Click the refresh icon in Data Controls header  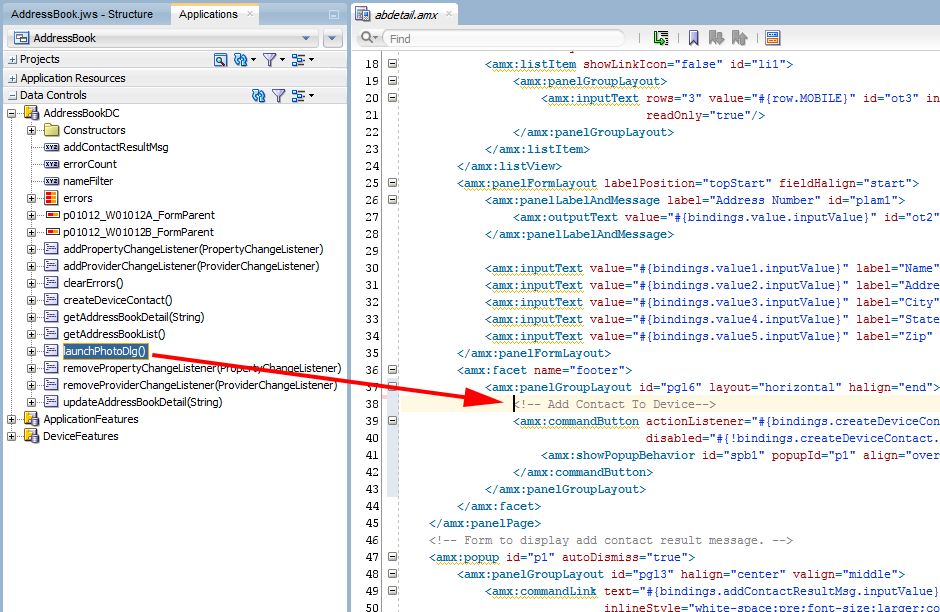click(x=259, y=95)
